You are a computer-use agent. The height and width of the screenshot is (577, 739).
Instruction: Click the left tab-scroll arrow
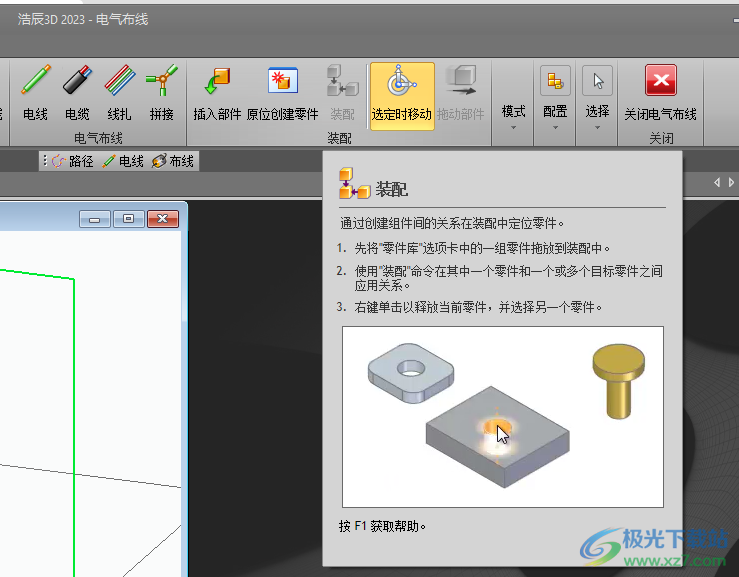tap(717, 182)
